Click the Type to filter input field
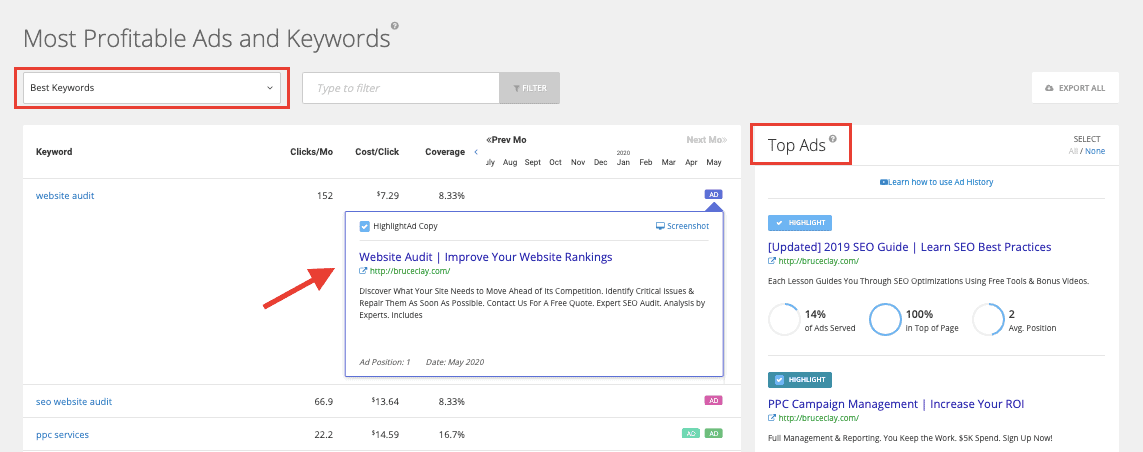1143x452 pixels. [401, 88]
